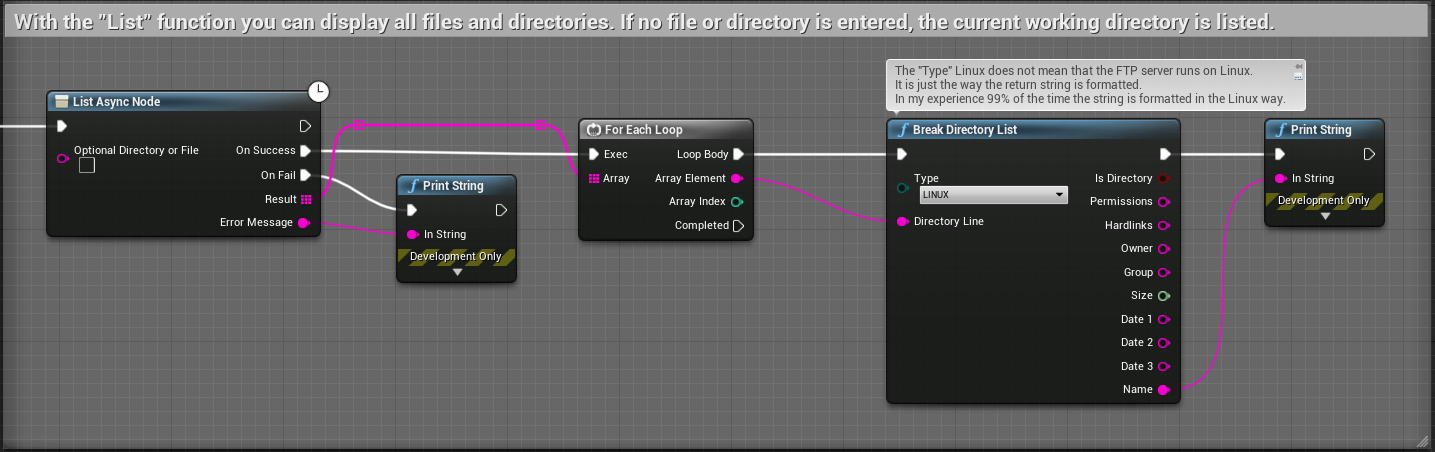Click the Is Directory boolean output pin
Viewport: 1435px width, 452px height.
point(1163,178)
